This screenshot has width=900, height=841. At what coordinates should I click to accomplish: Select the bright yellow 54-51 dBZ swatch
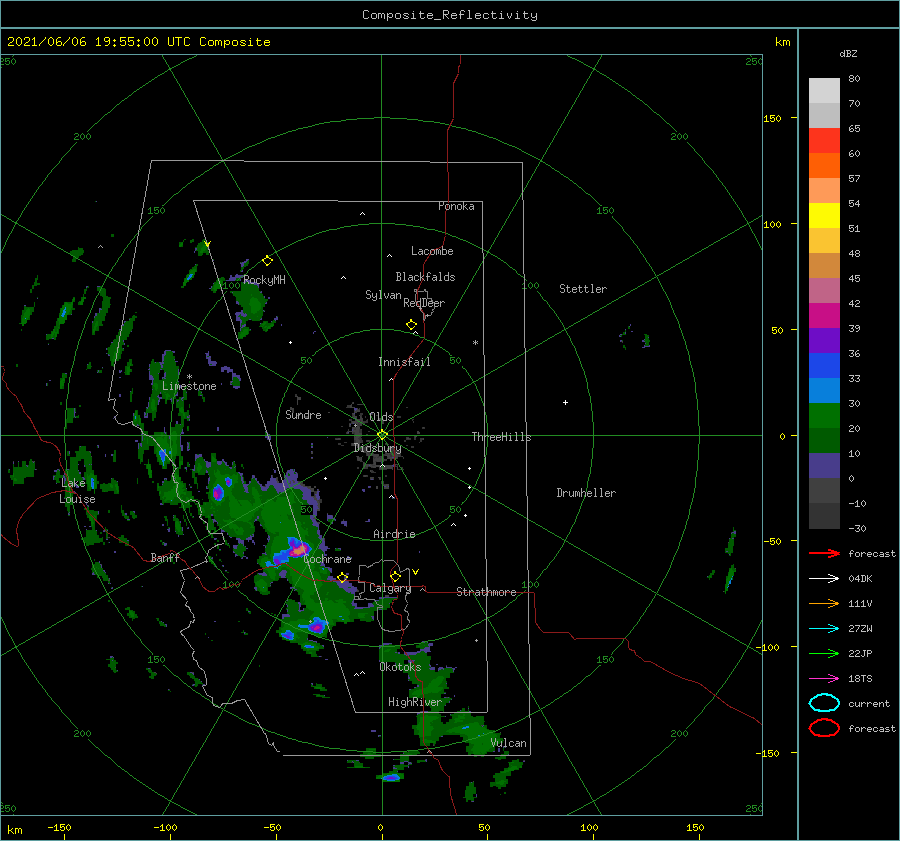coord(824,215)
